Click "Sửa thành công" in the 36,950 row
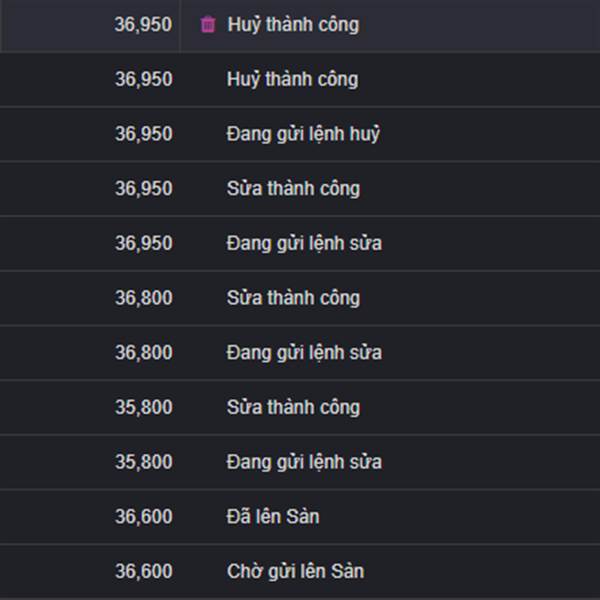 click(293, 189)
